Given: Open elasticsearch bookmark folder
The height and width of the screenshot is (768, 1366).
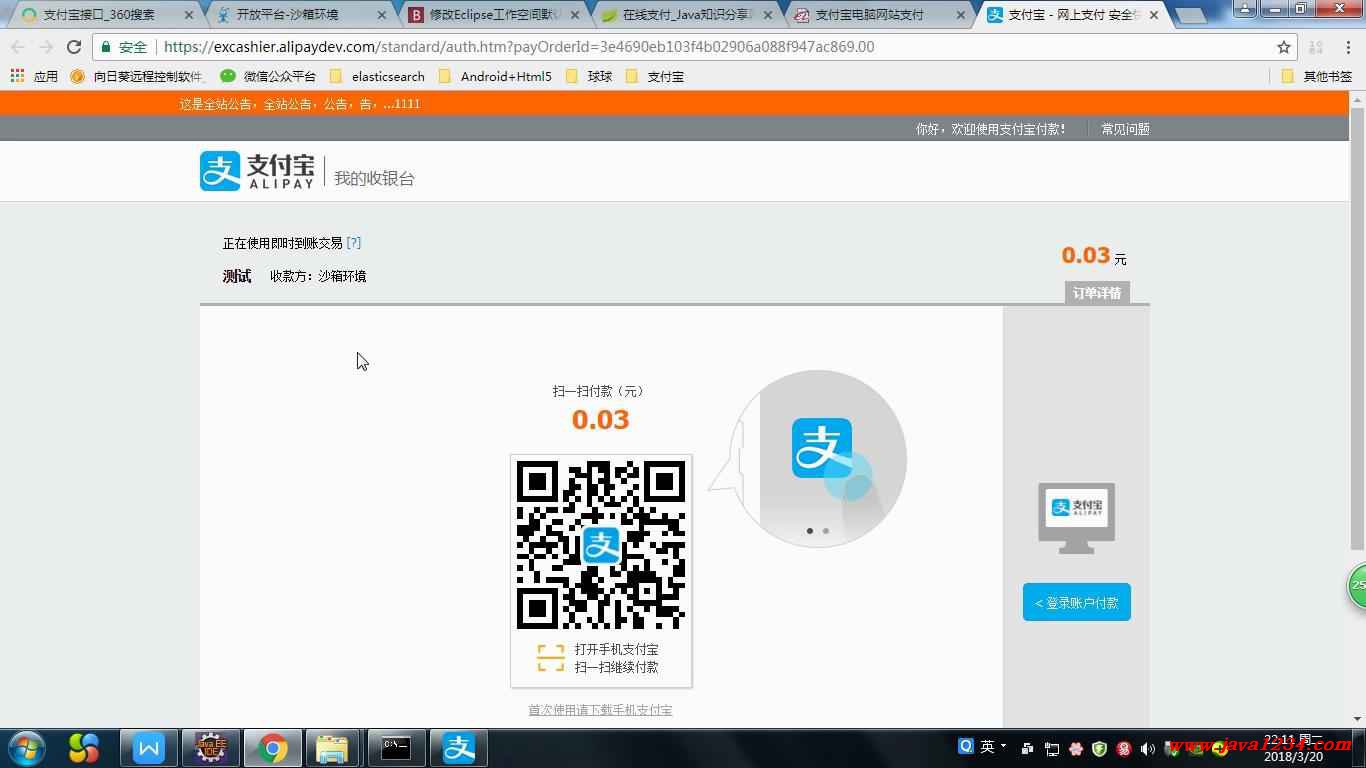Looking at the screenshot, I should 377,76.
